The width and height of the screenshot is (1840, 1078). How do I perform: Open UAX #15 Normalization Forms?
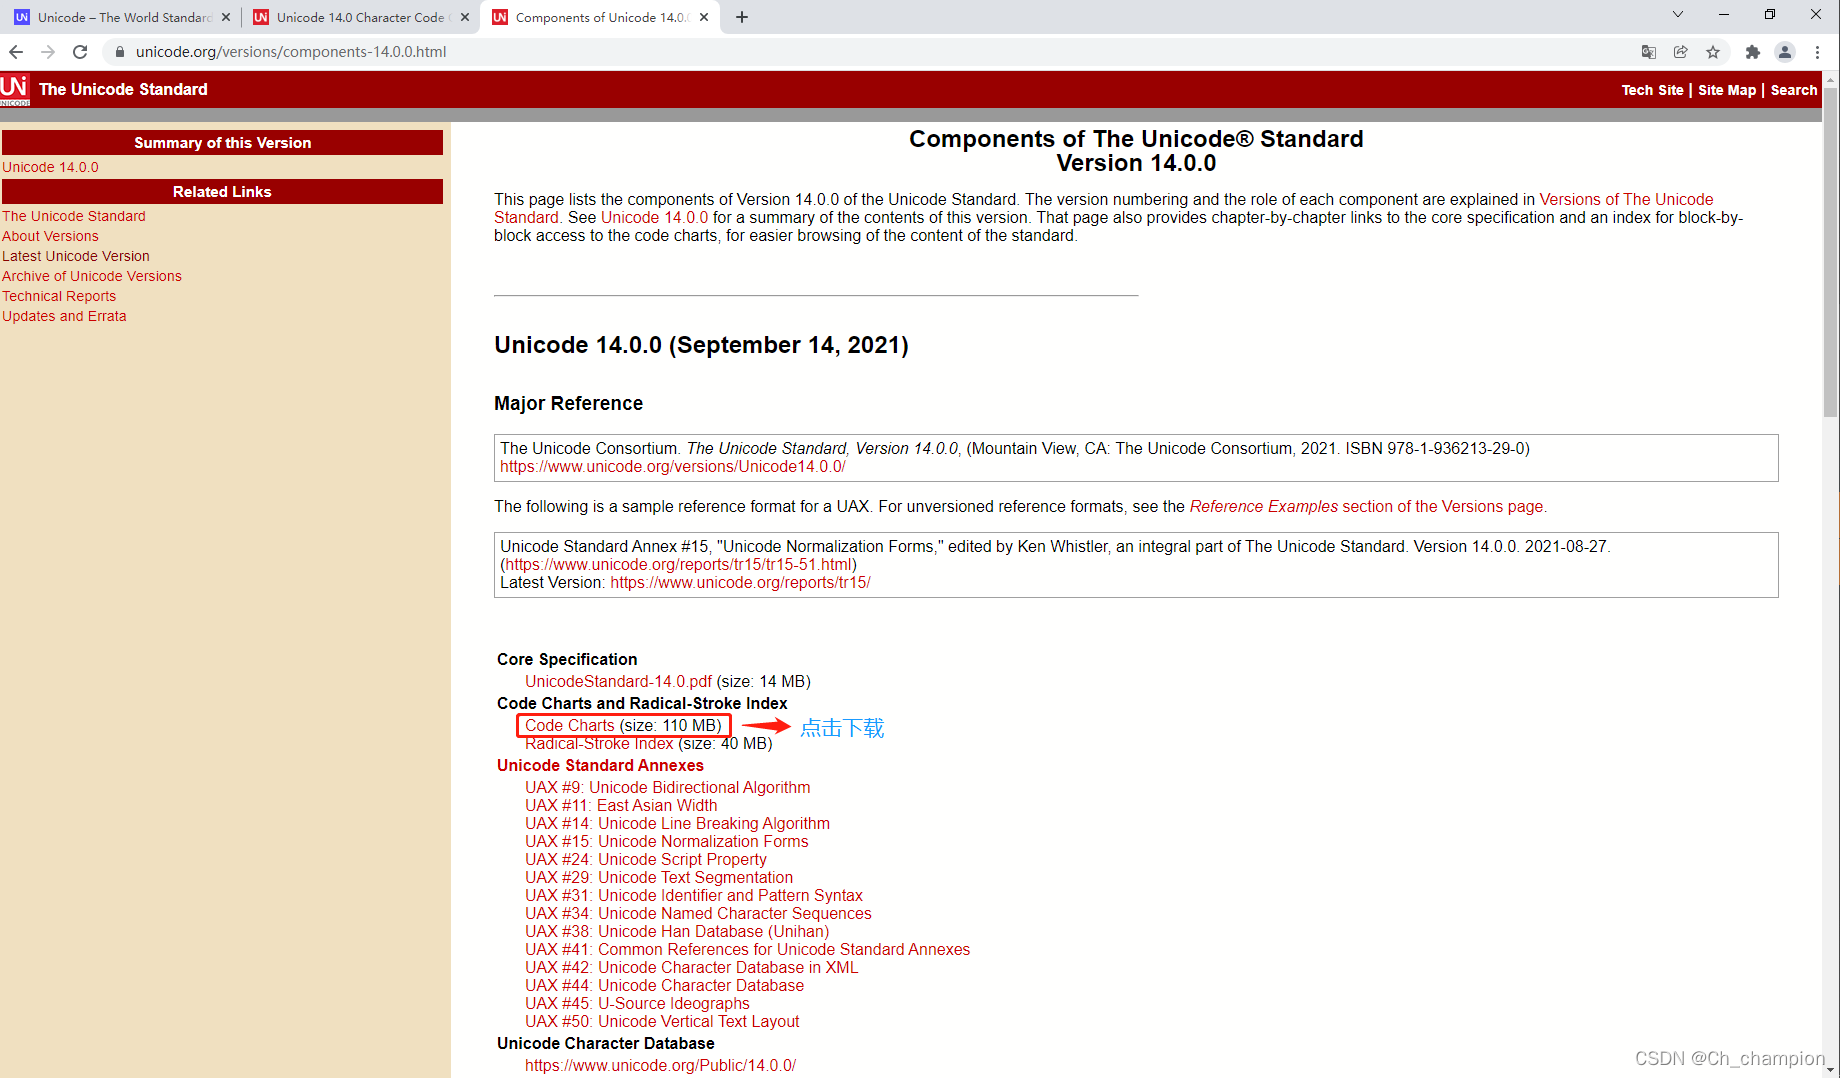coord(667,841)
